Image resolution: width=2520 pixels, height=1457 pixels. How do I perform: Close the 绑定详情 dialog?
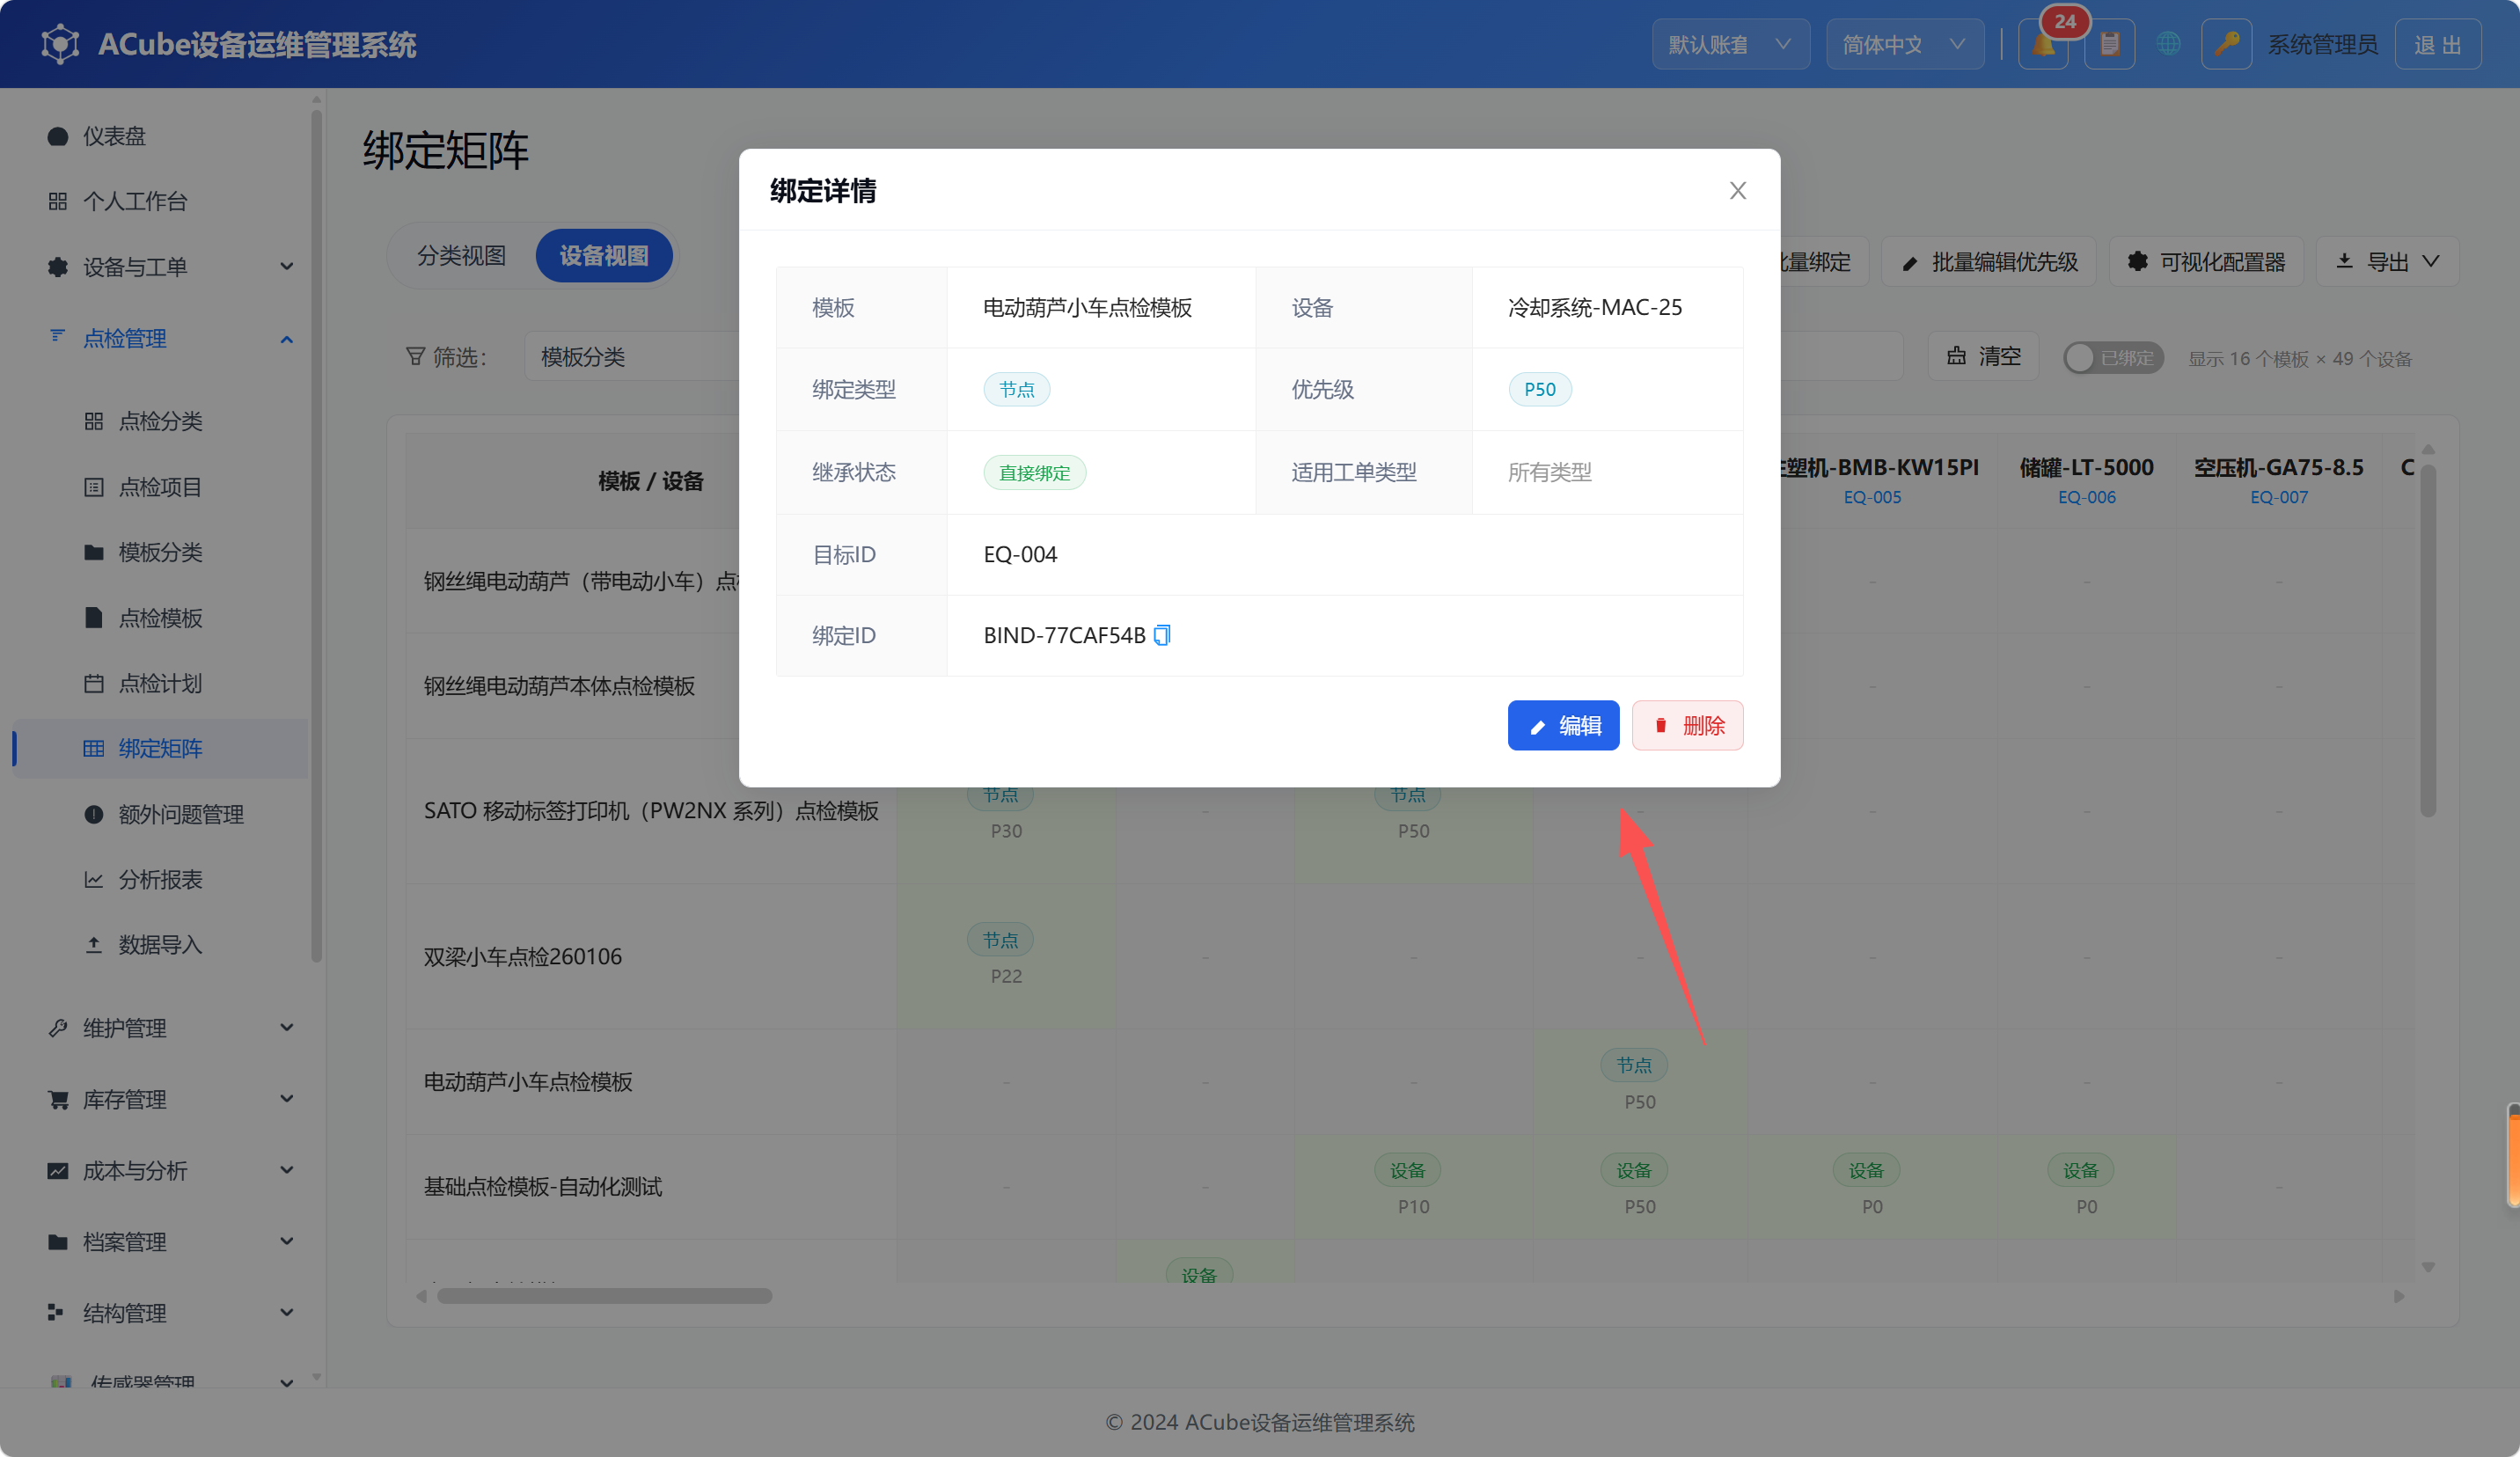1737,191
